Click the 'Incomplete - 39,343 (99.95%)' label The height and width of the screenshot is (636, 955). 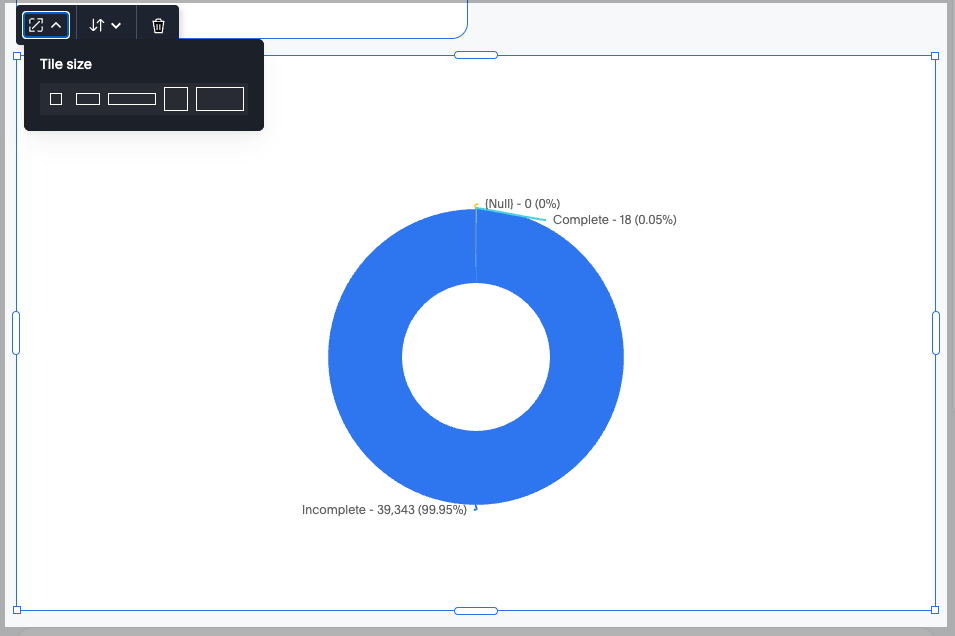pos(384,510)
